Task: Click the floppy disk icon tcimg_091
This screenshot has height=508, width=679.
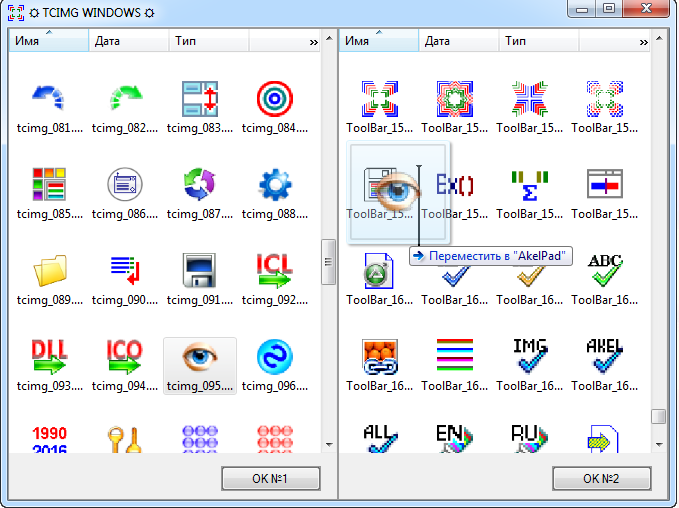Action: 200,270
